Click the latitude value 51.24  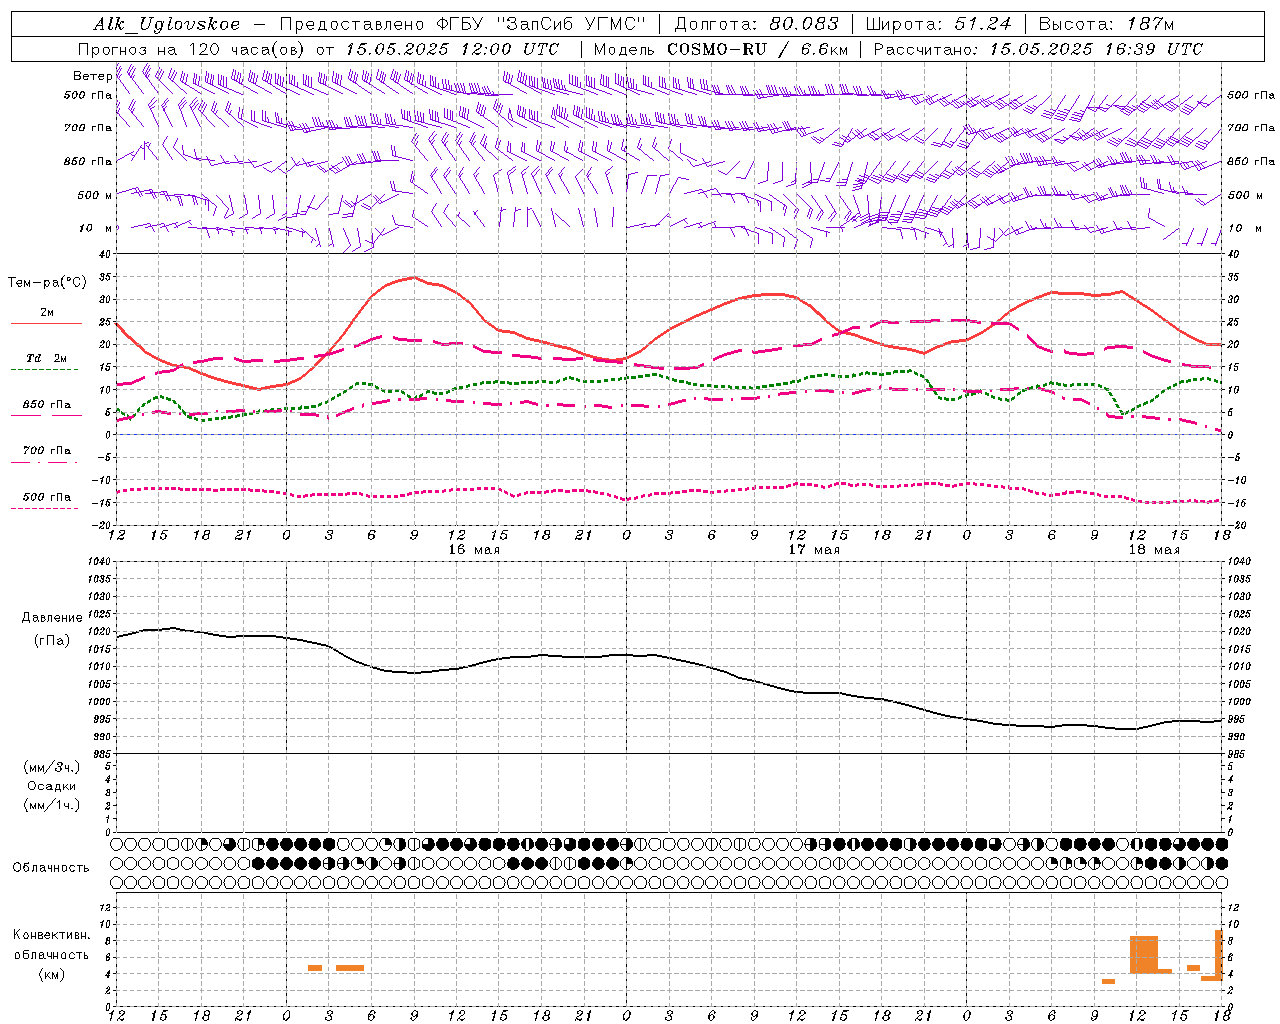[x=982, y=24]
